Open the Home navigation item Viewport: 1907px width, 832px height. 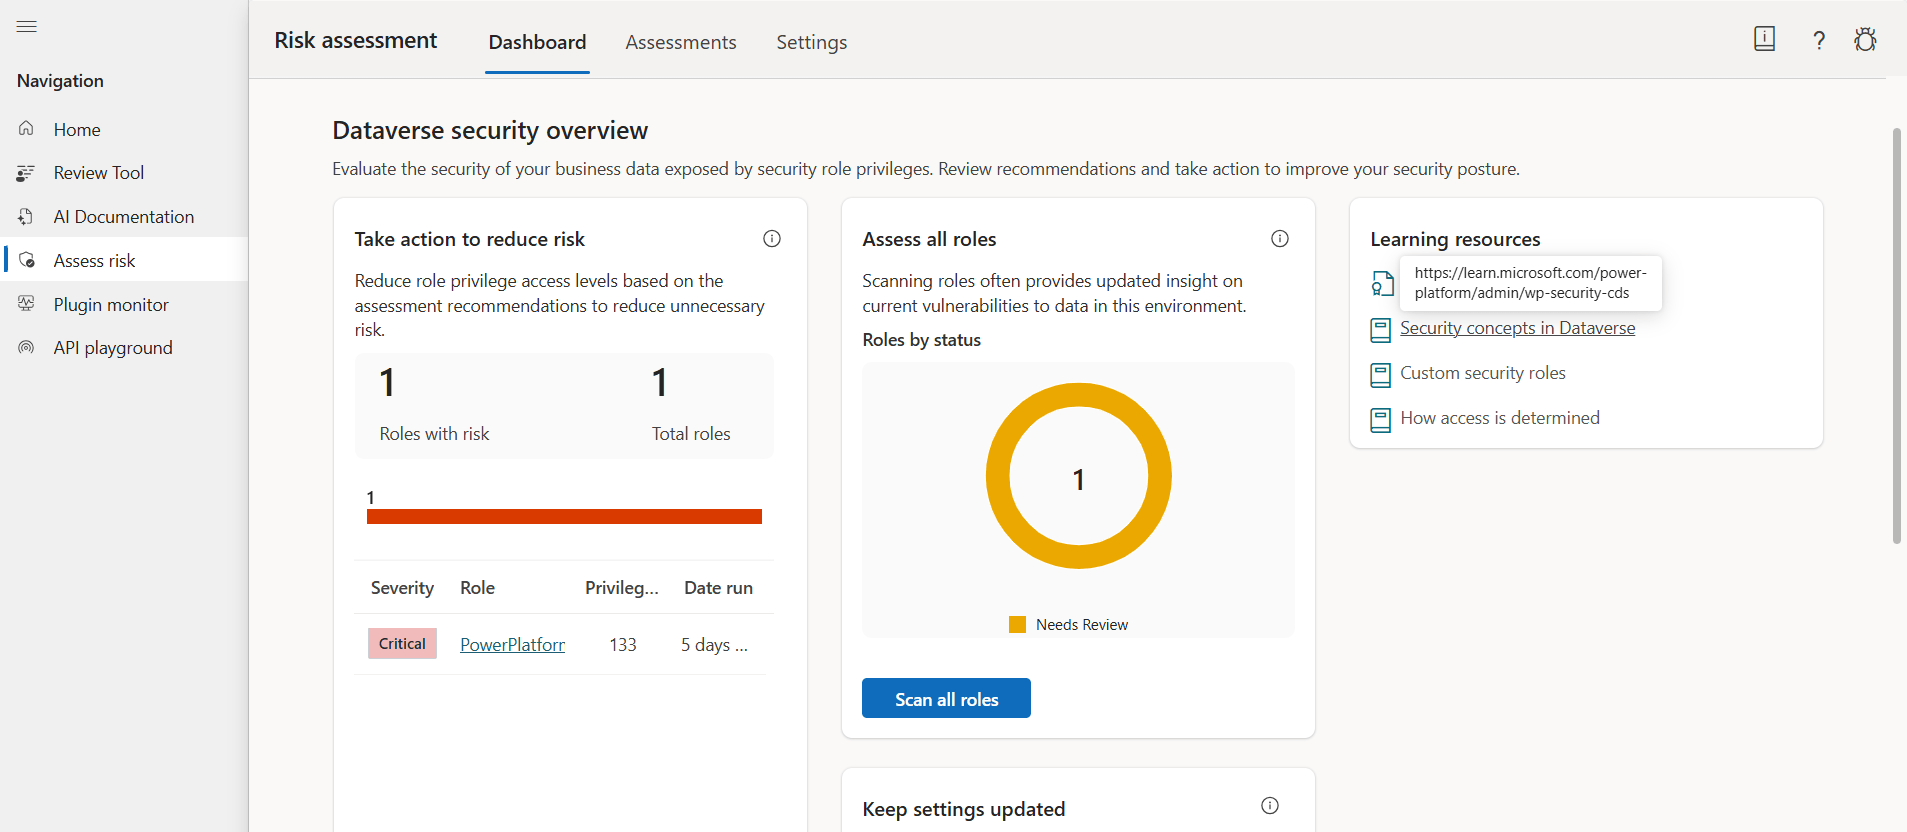77,130
